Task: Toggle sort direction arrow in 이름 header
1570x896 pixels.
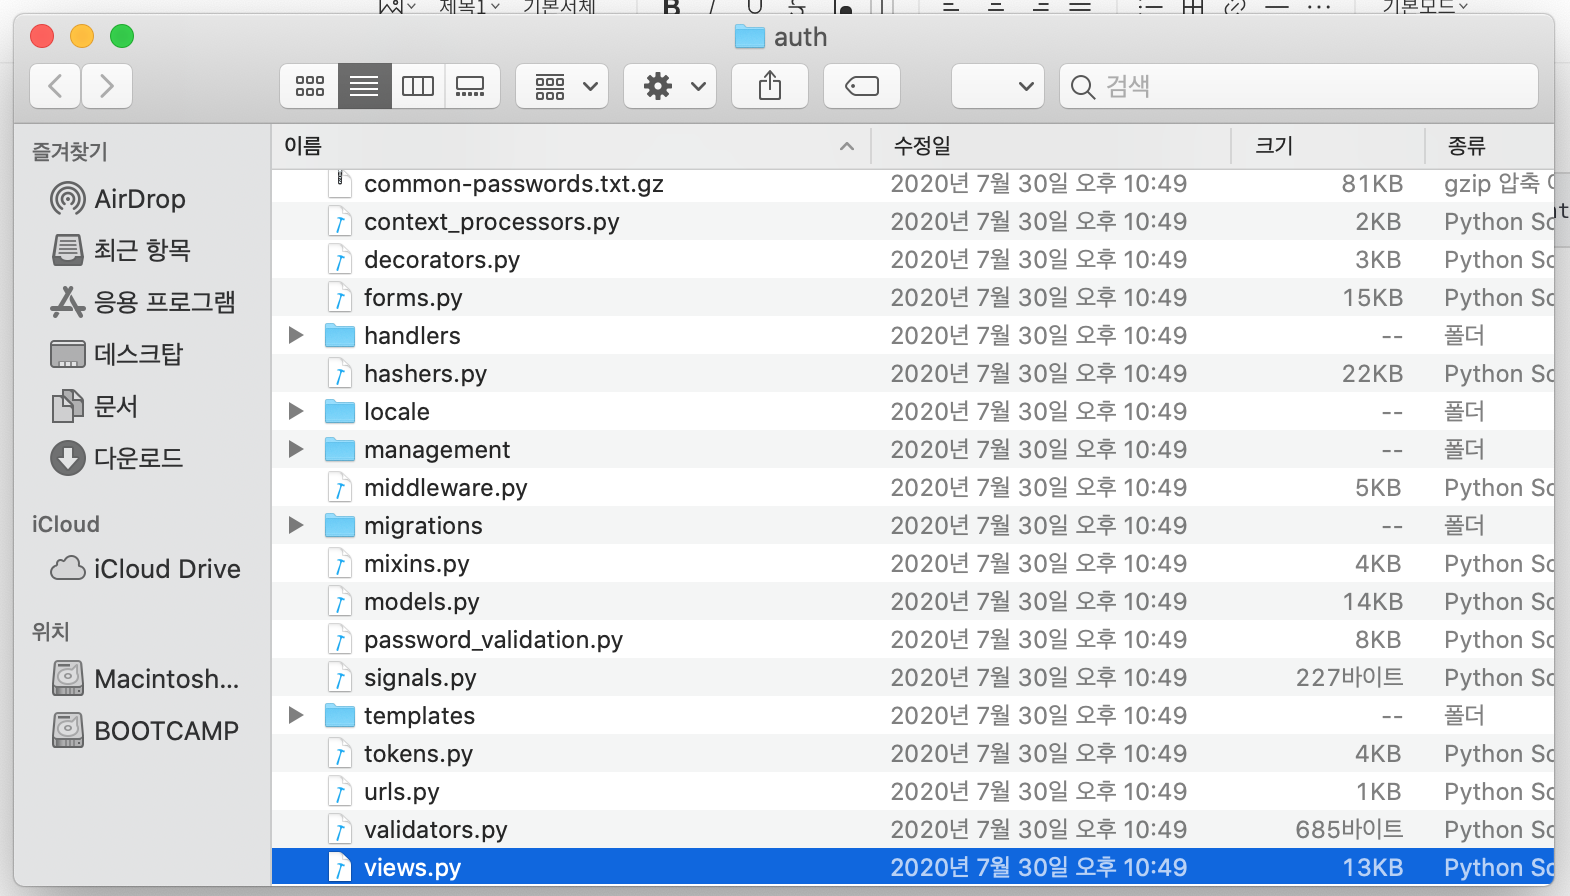Action: (847, 147)
